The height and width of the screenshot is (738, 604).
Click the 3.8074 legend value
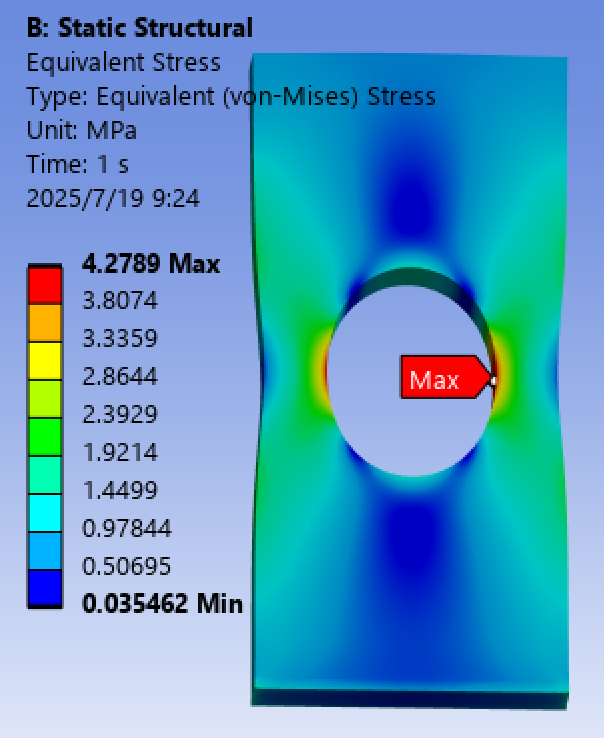click(120, 300)
